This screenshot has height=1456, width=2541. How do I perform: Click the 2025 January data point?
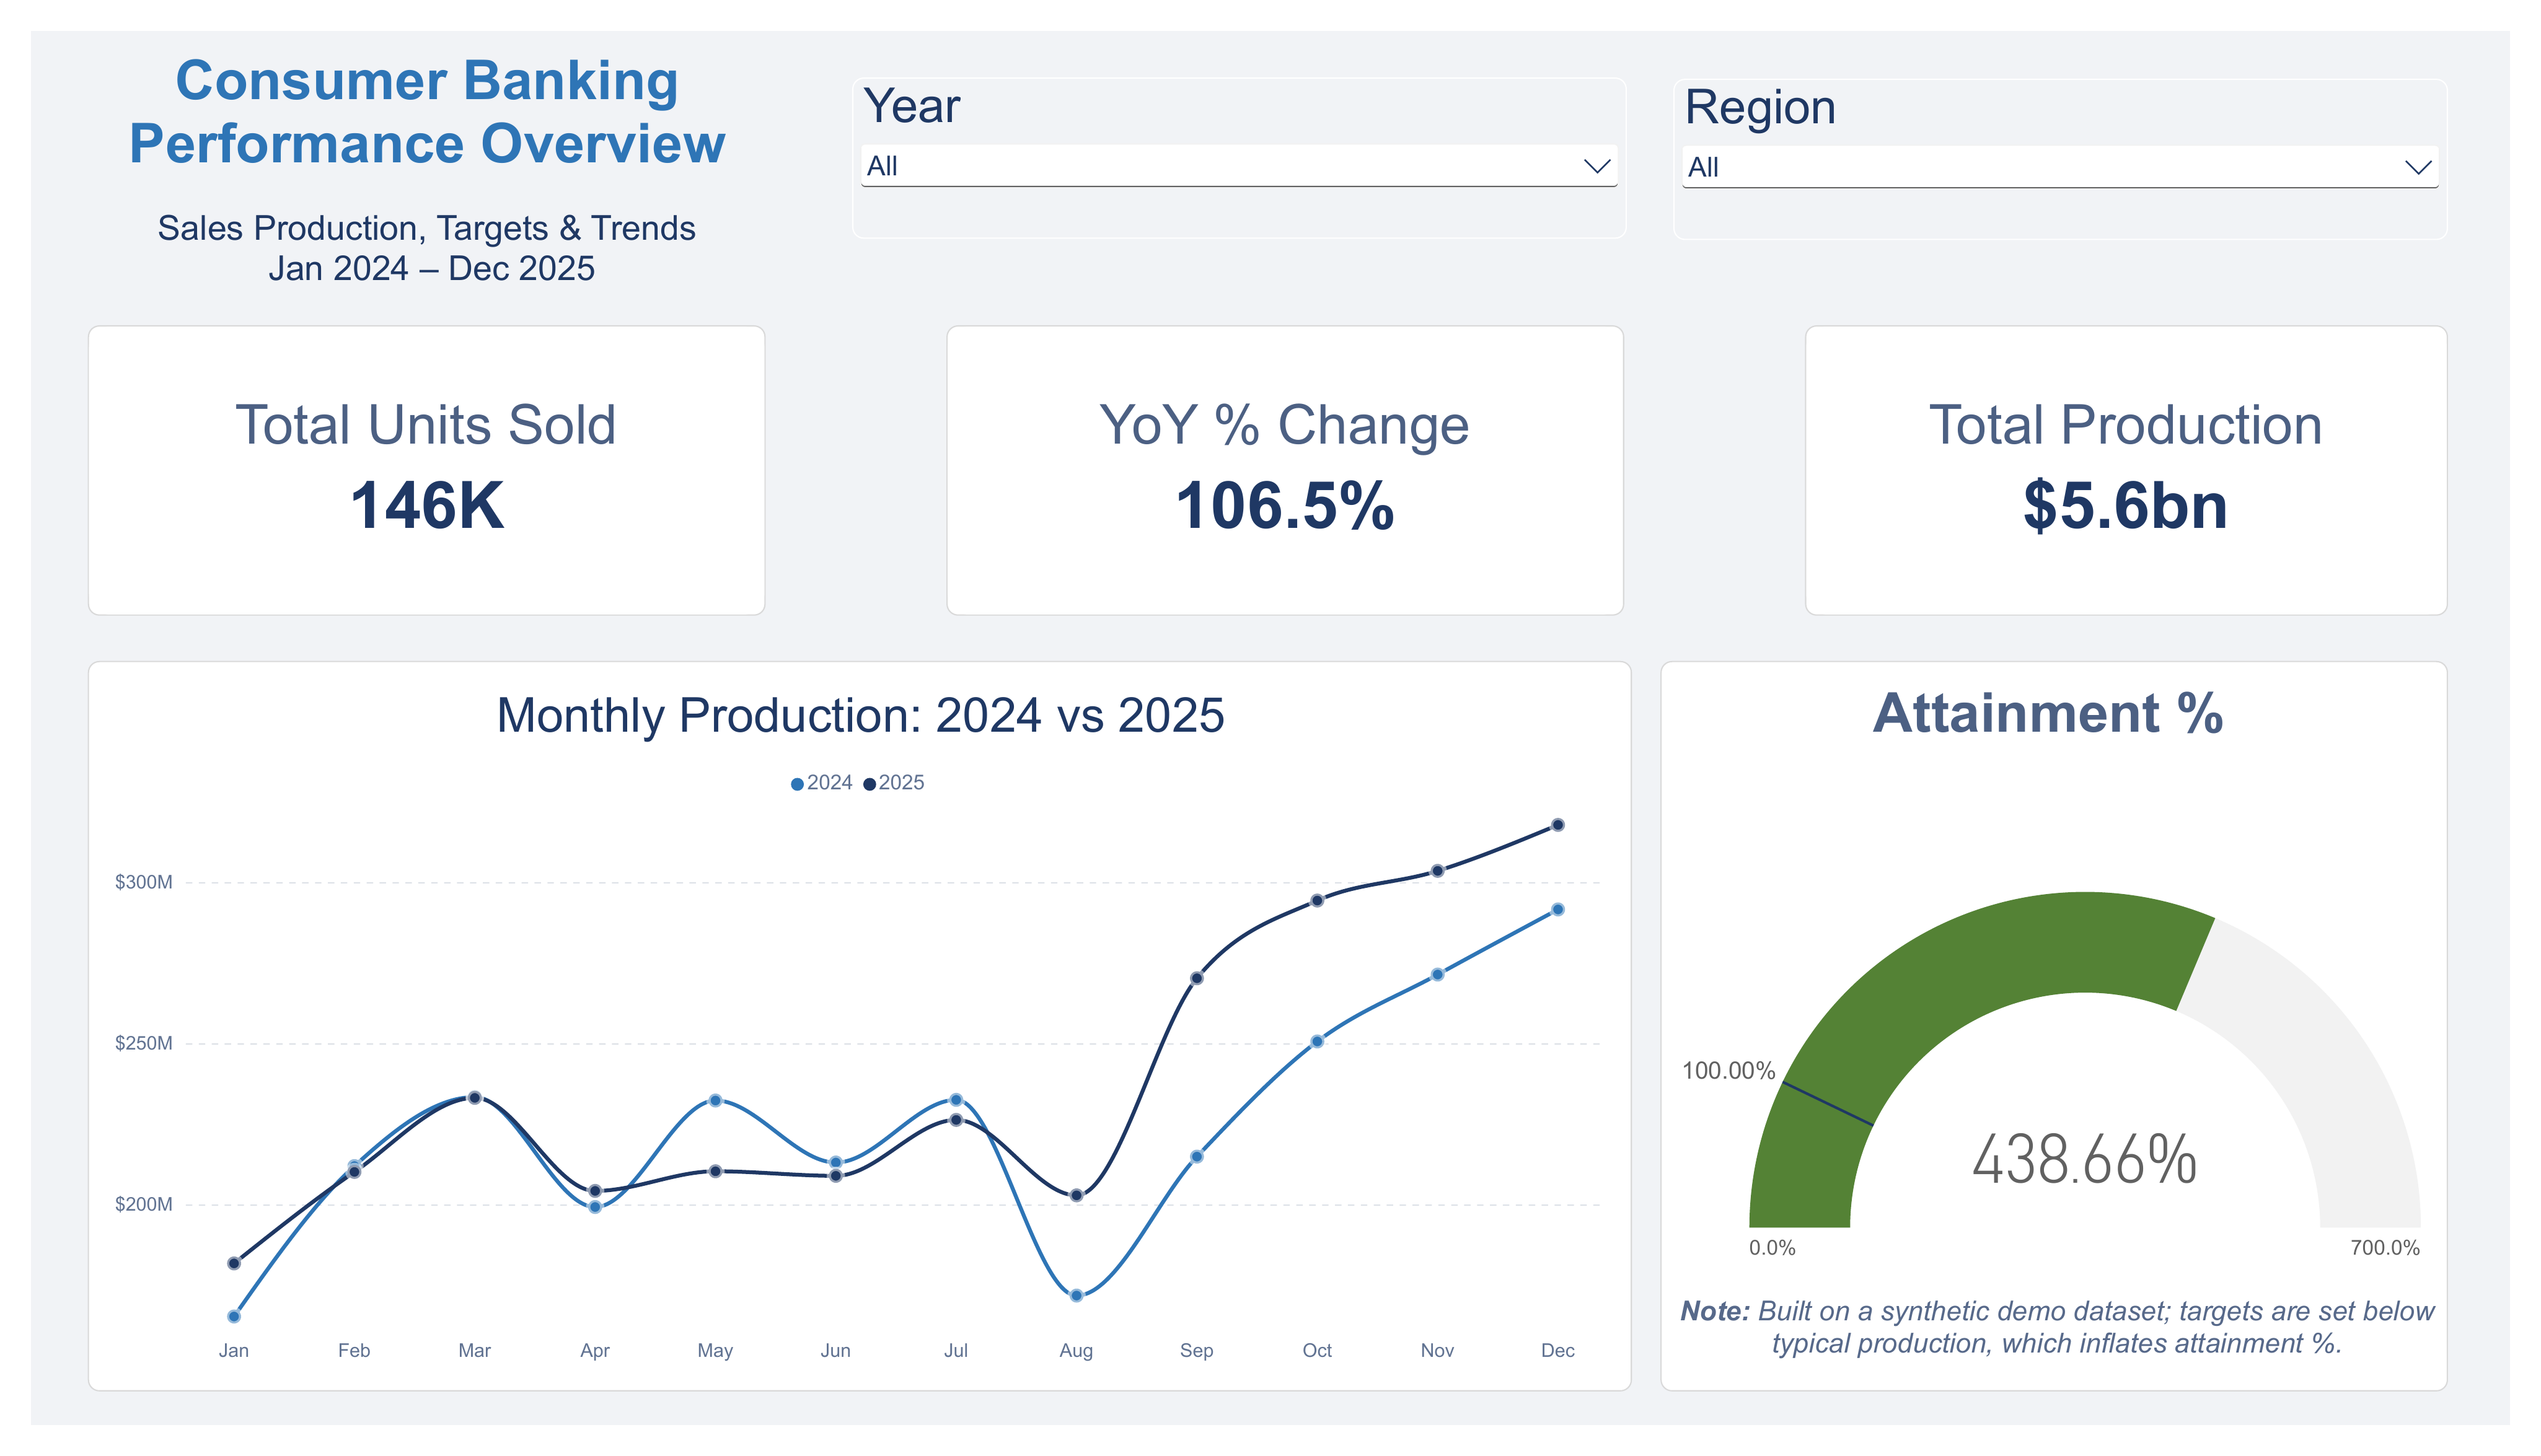click(x=234, y=1264)
